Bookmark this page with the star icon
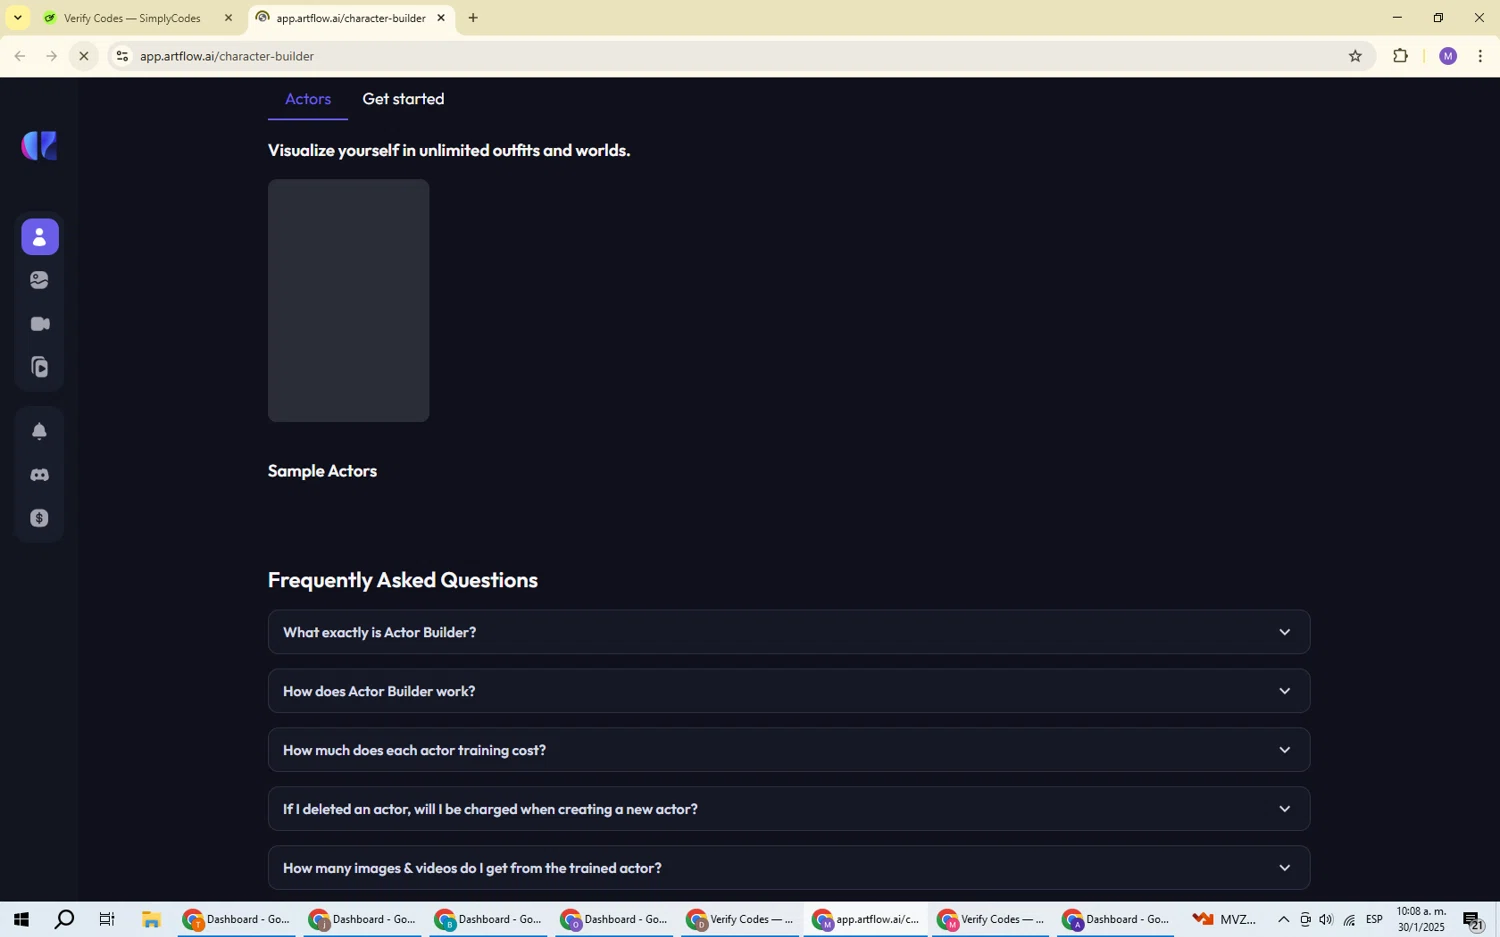The width and height of the screenshot is (1500, 937). click(1355, 56)
